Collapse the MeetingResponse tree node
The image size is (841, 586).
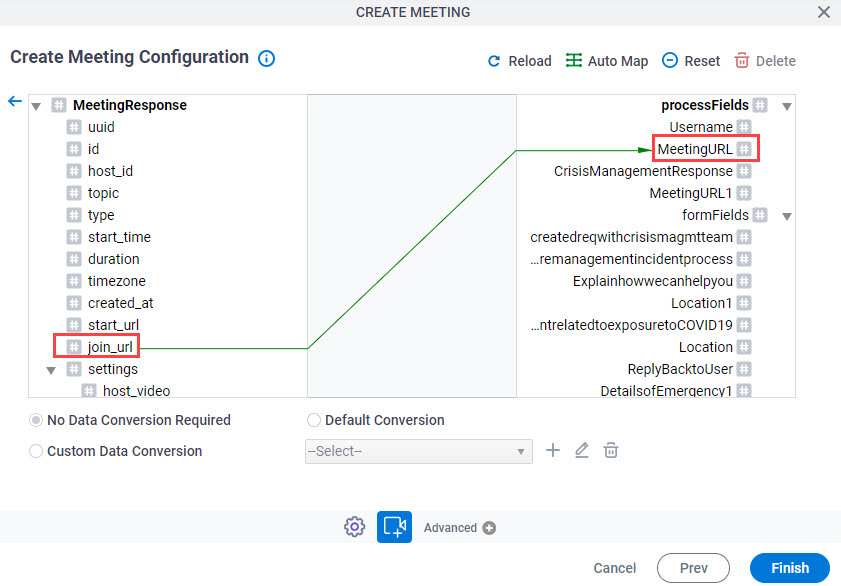(x=36, y=106)
